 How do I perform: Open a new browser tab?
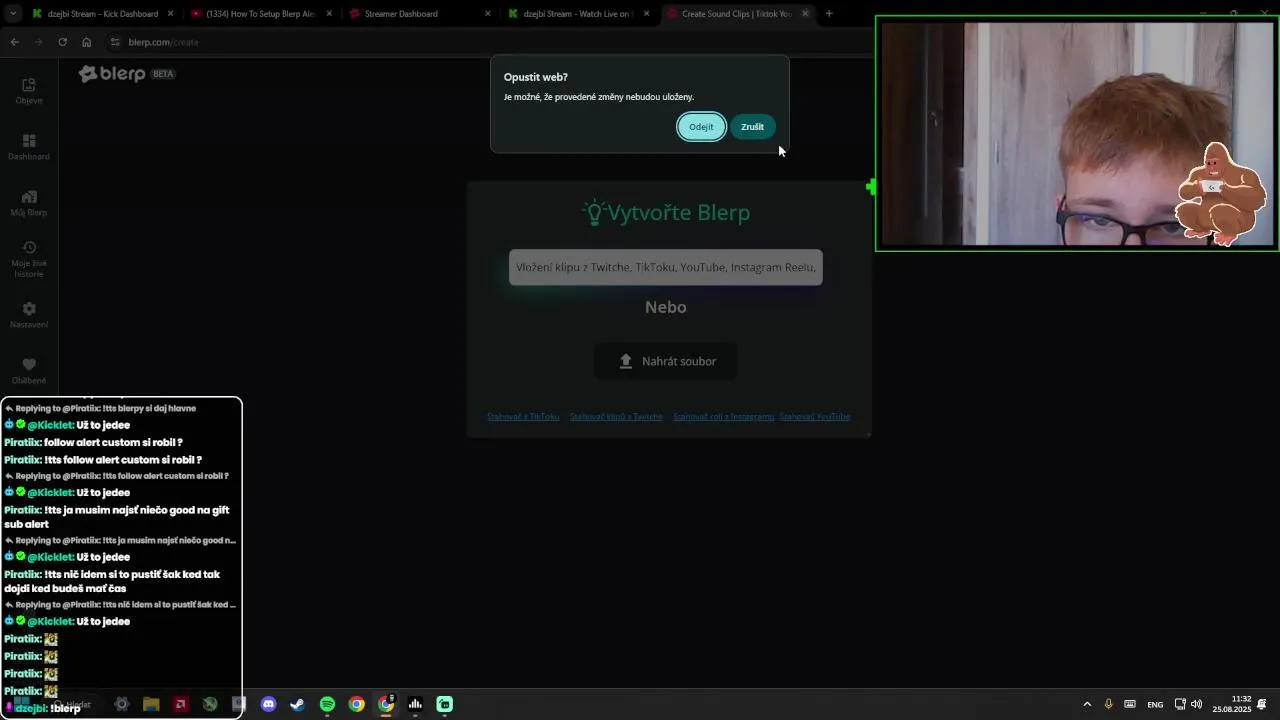click(x=829, y=14)
